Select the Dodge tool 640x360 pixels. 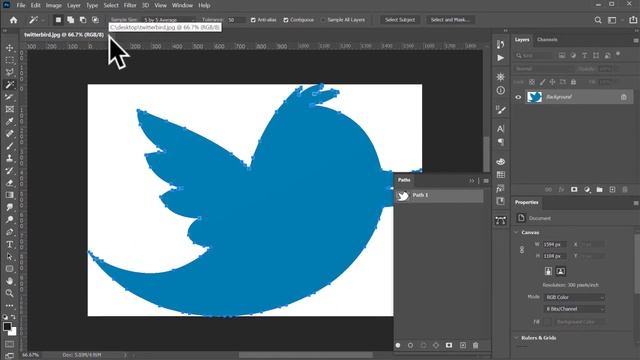tap(9, 219)
